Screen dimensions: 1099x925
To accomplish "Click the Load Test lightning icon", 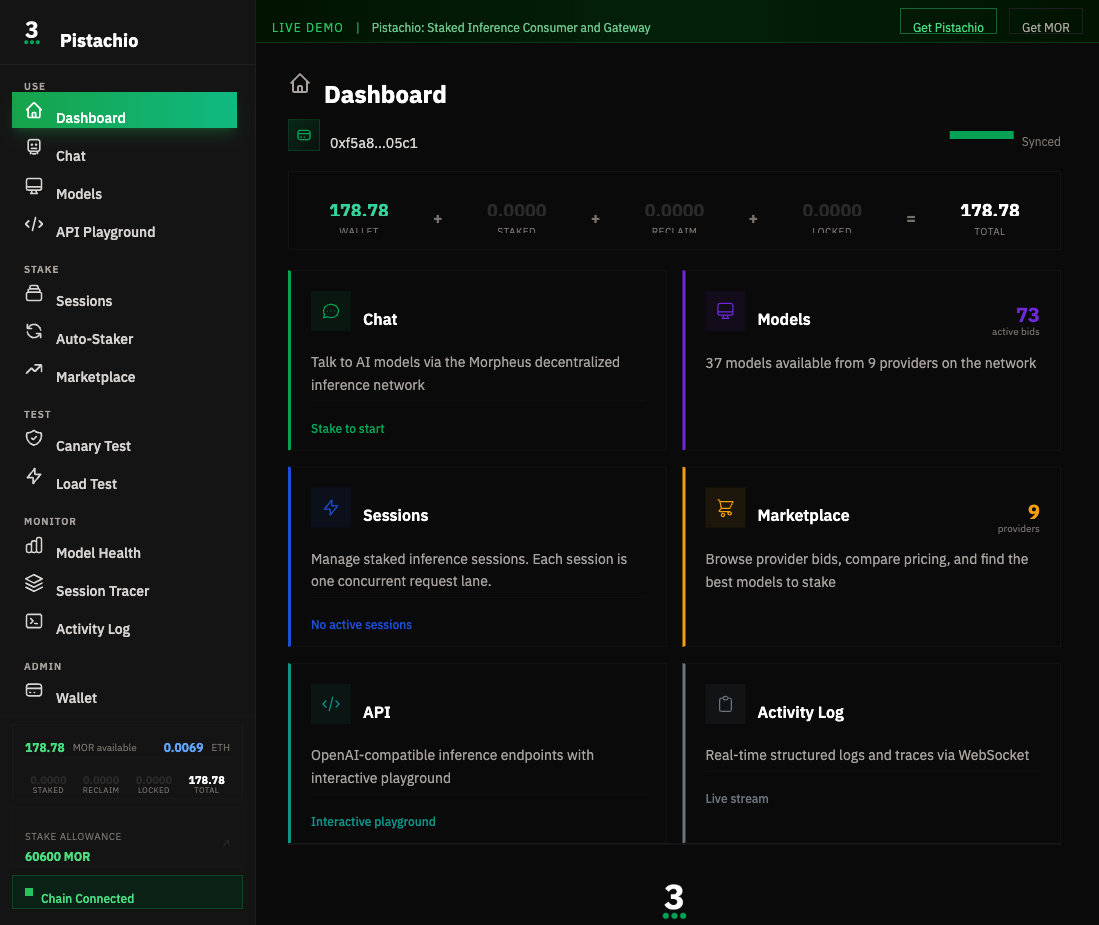I will click(34, 476).
